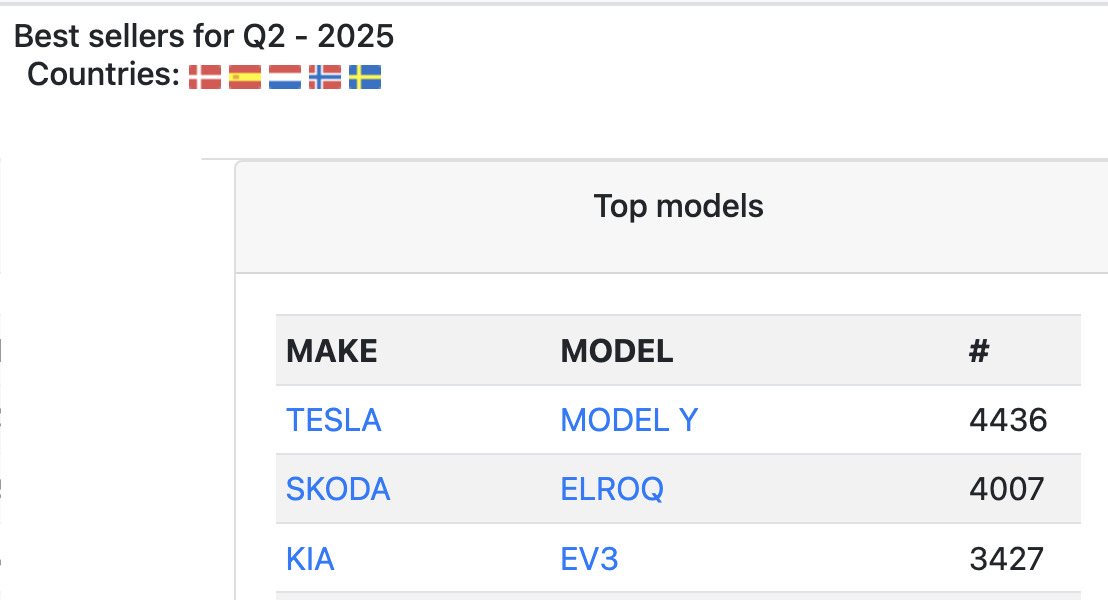The image size is (1108, 600).
Task: Open the ELROQ model link
Action: 612,489
